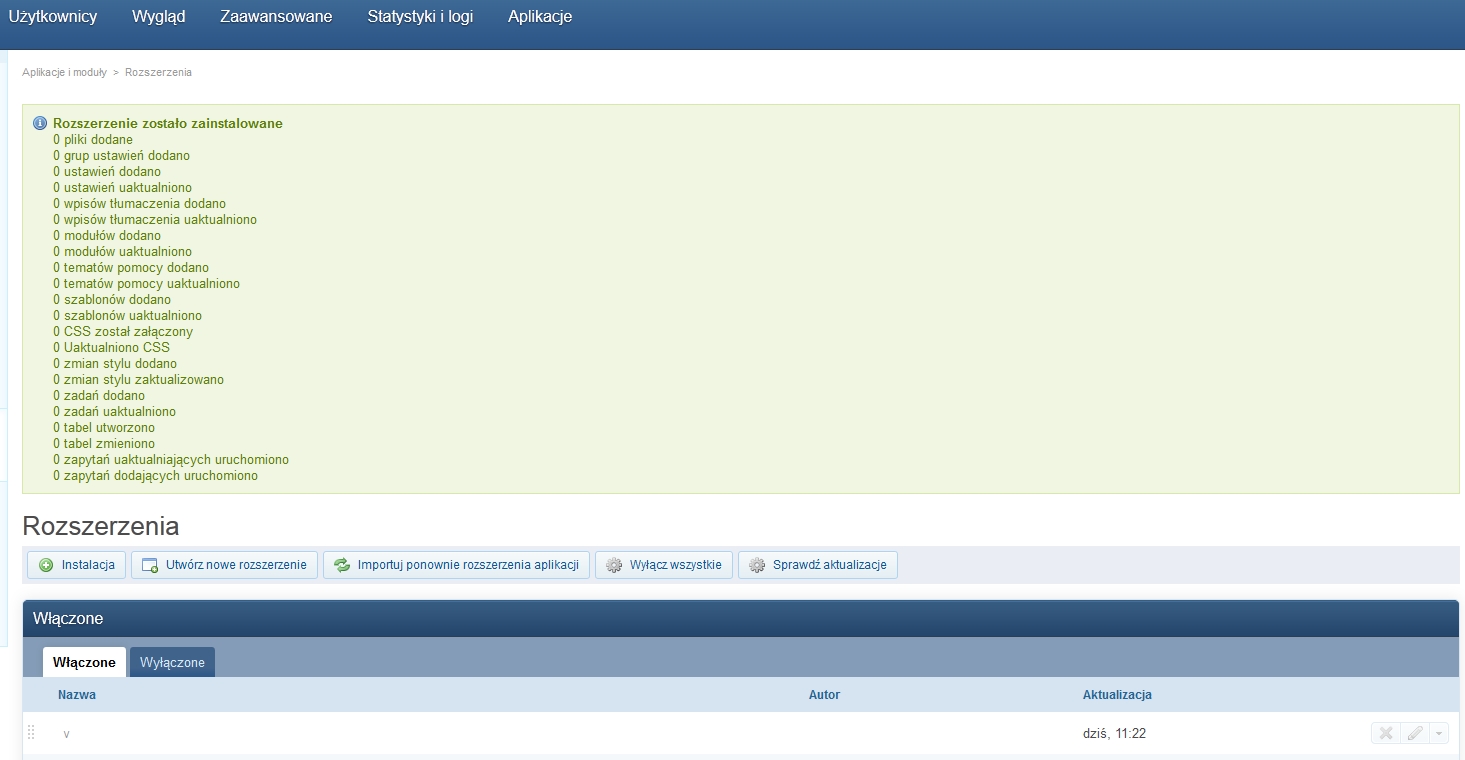Grab the drag handle of the extension row
The height and width of the screenshot is (760, 1465).
(31, 733)
